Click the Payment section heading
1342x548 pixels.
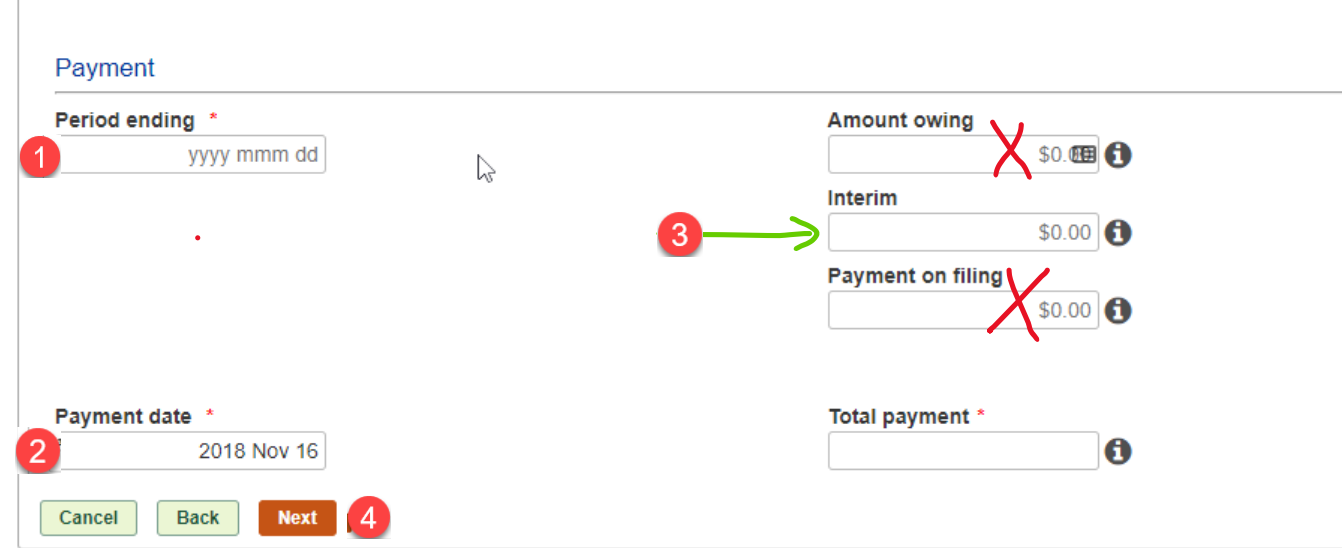click(105, 68)
